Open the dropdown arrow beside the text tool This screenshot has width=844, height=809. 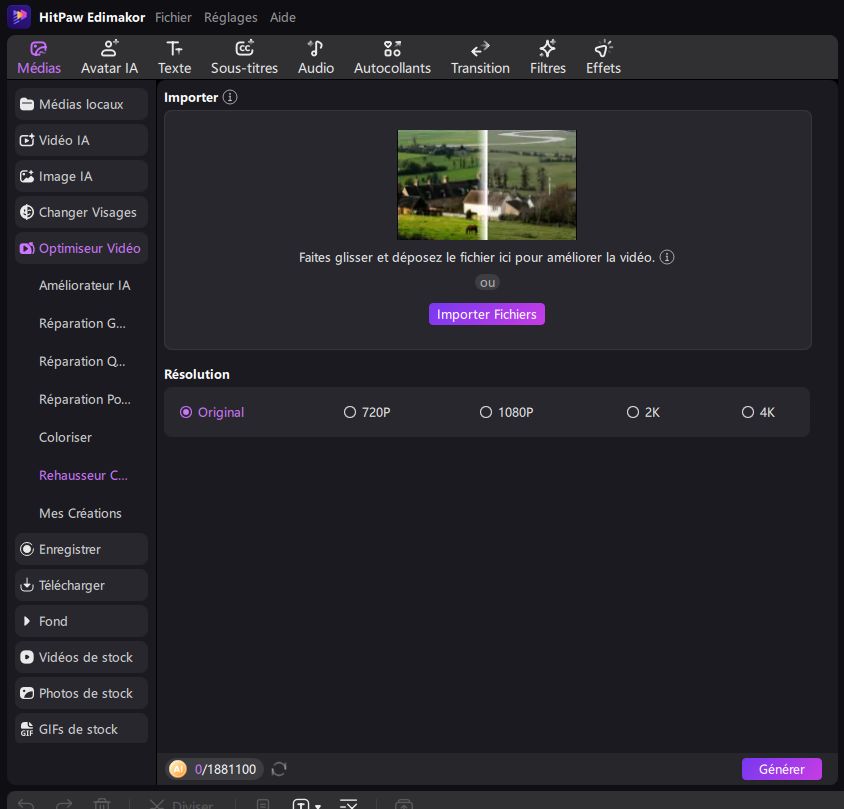318,806
